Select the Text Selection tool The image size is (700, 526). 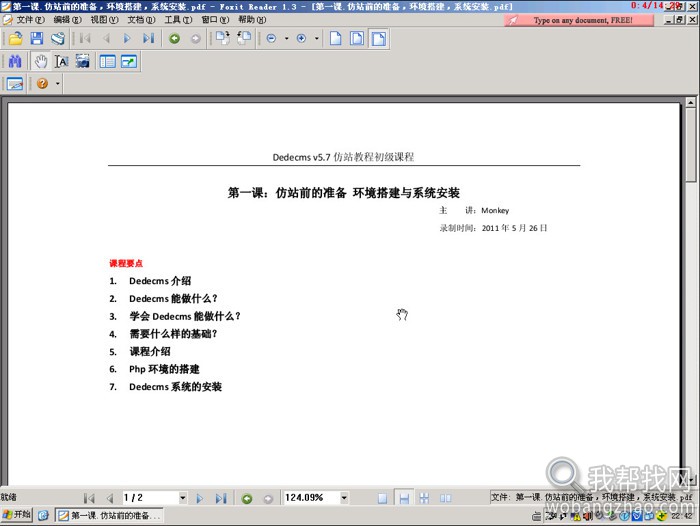pyautogui.click(x=62, y=61)
